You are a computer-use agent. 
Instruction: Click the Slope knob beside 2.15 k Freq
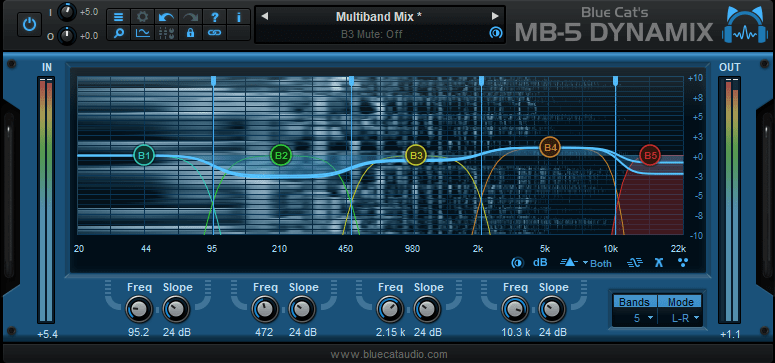[x=427, y=310]
